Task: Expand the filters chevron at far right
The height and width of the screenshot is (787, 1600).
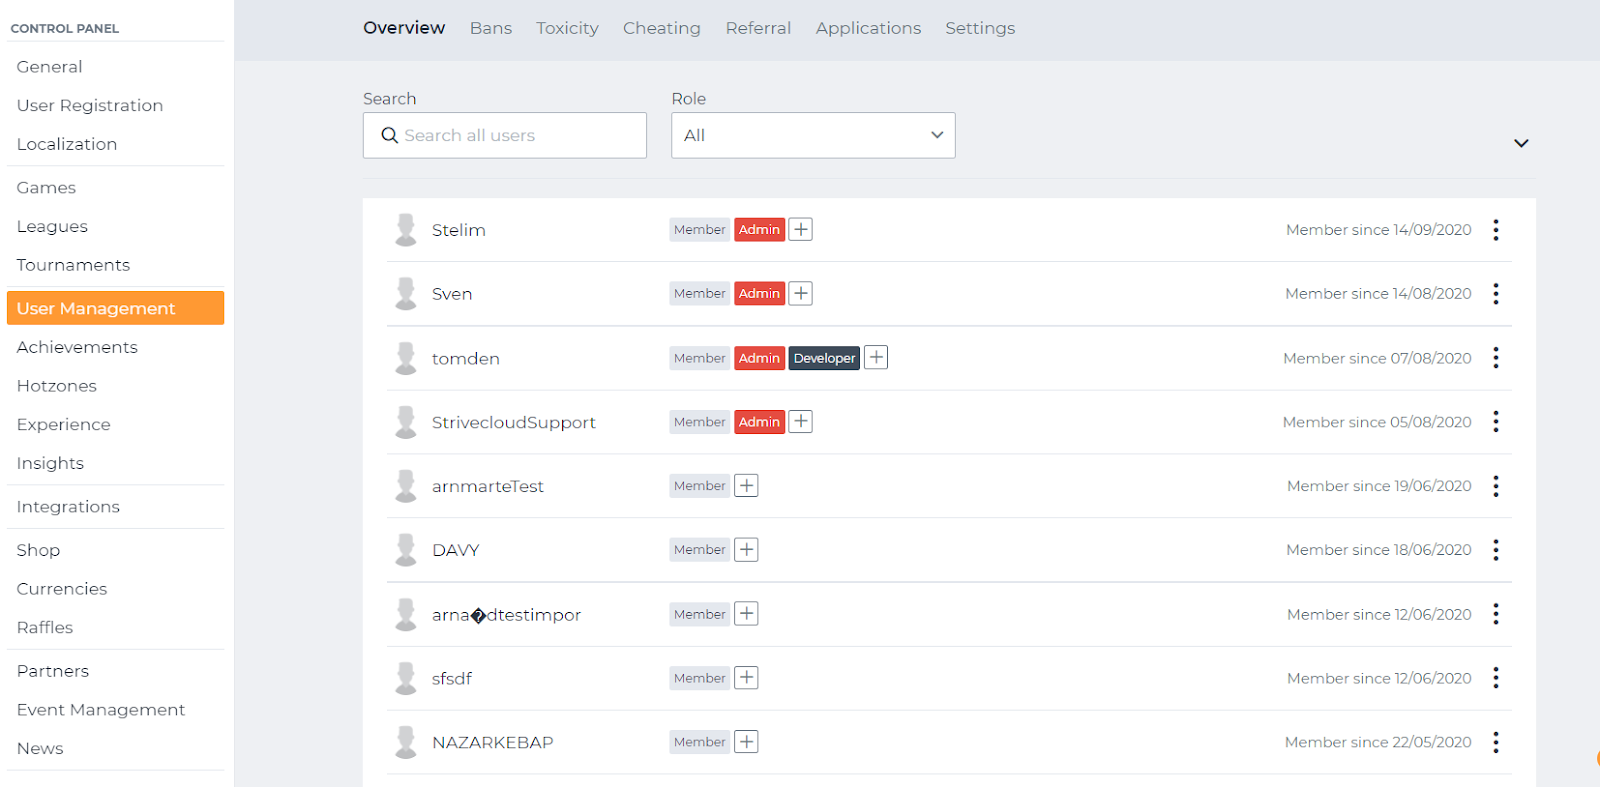Action: 1520,143
